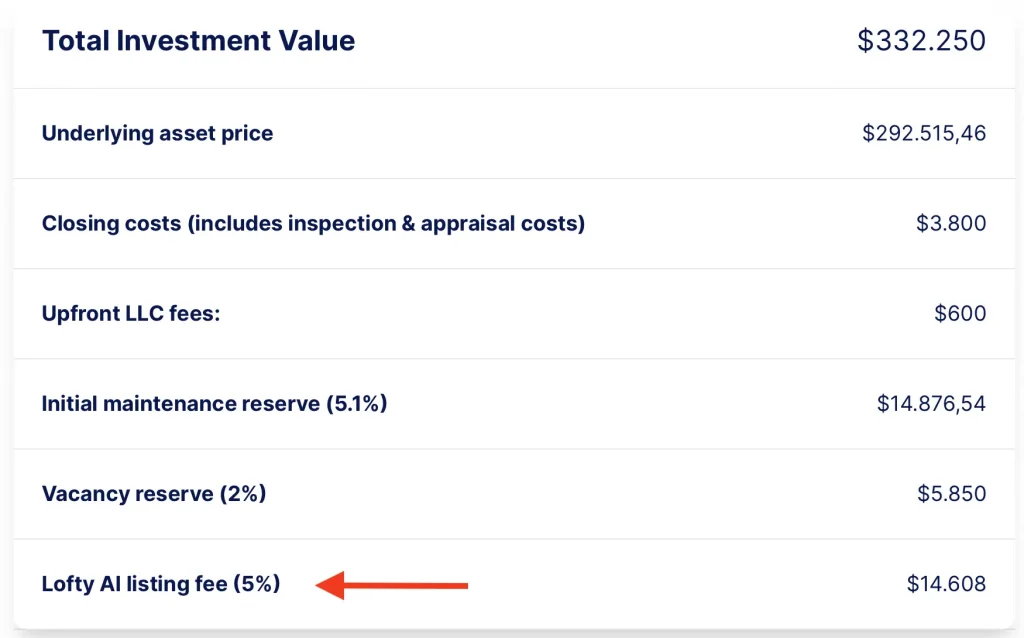Click the Upfront LLC fees label

pyautogui.click(x=130, y=313)
